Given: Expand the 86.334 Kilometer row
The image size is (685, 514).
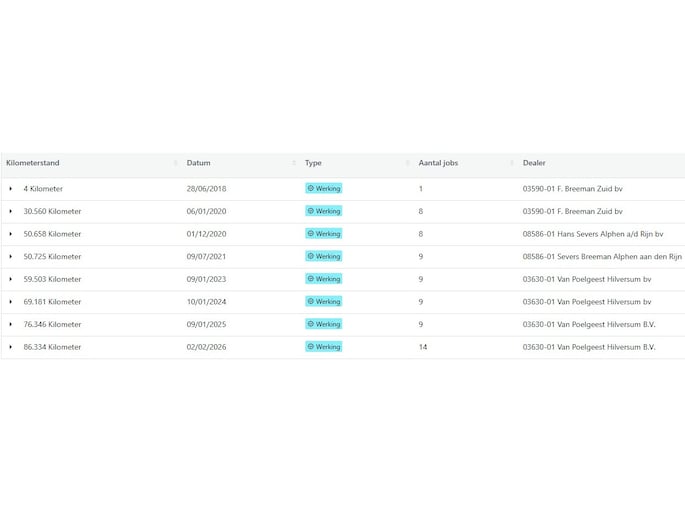Looking at the screenshot, I should pyautogui.click(x=11, y=347).
